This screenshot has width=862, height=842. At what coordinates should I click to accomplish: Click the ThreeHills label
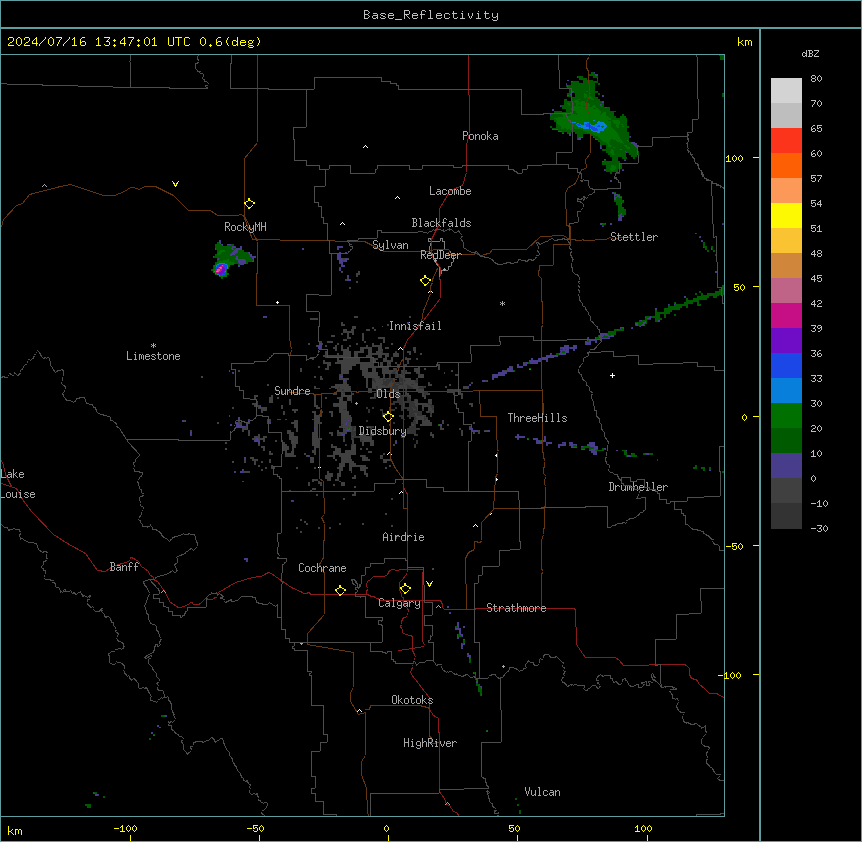(537, 418)
